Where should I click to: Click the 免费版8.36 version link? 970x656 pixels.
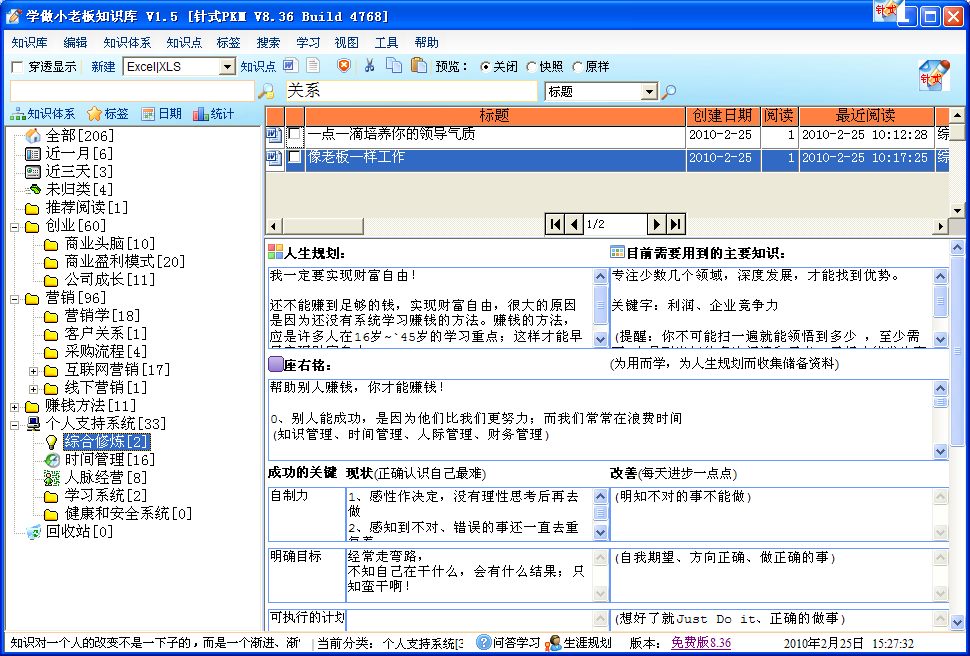(700, 643)
